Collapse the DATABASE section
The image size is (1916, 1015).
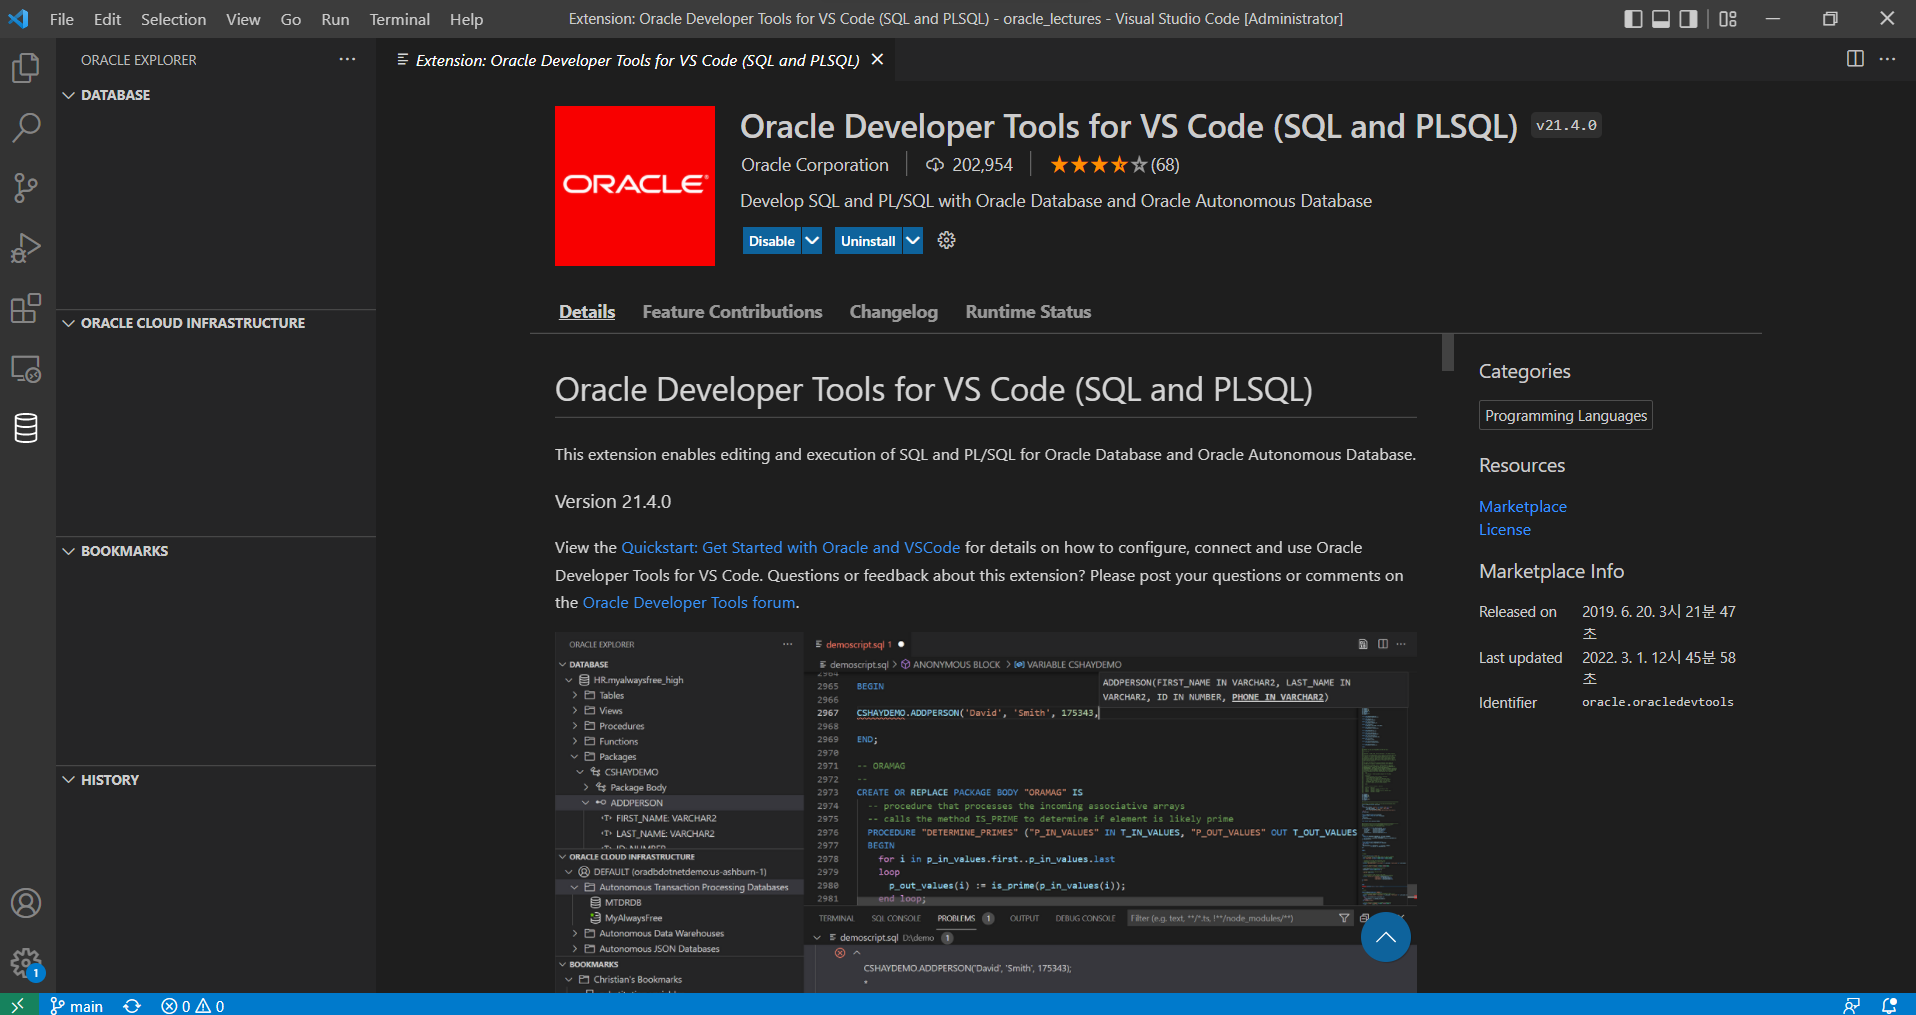click(x=216, y=95)
